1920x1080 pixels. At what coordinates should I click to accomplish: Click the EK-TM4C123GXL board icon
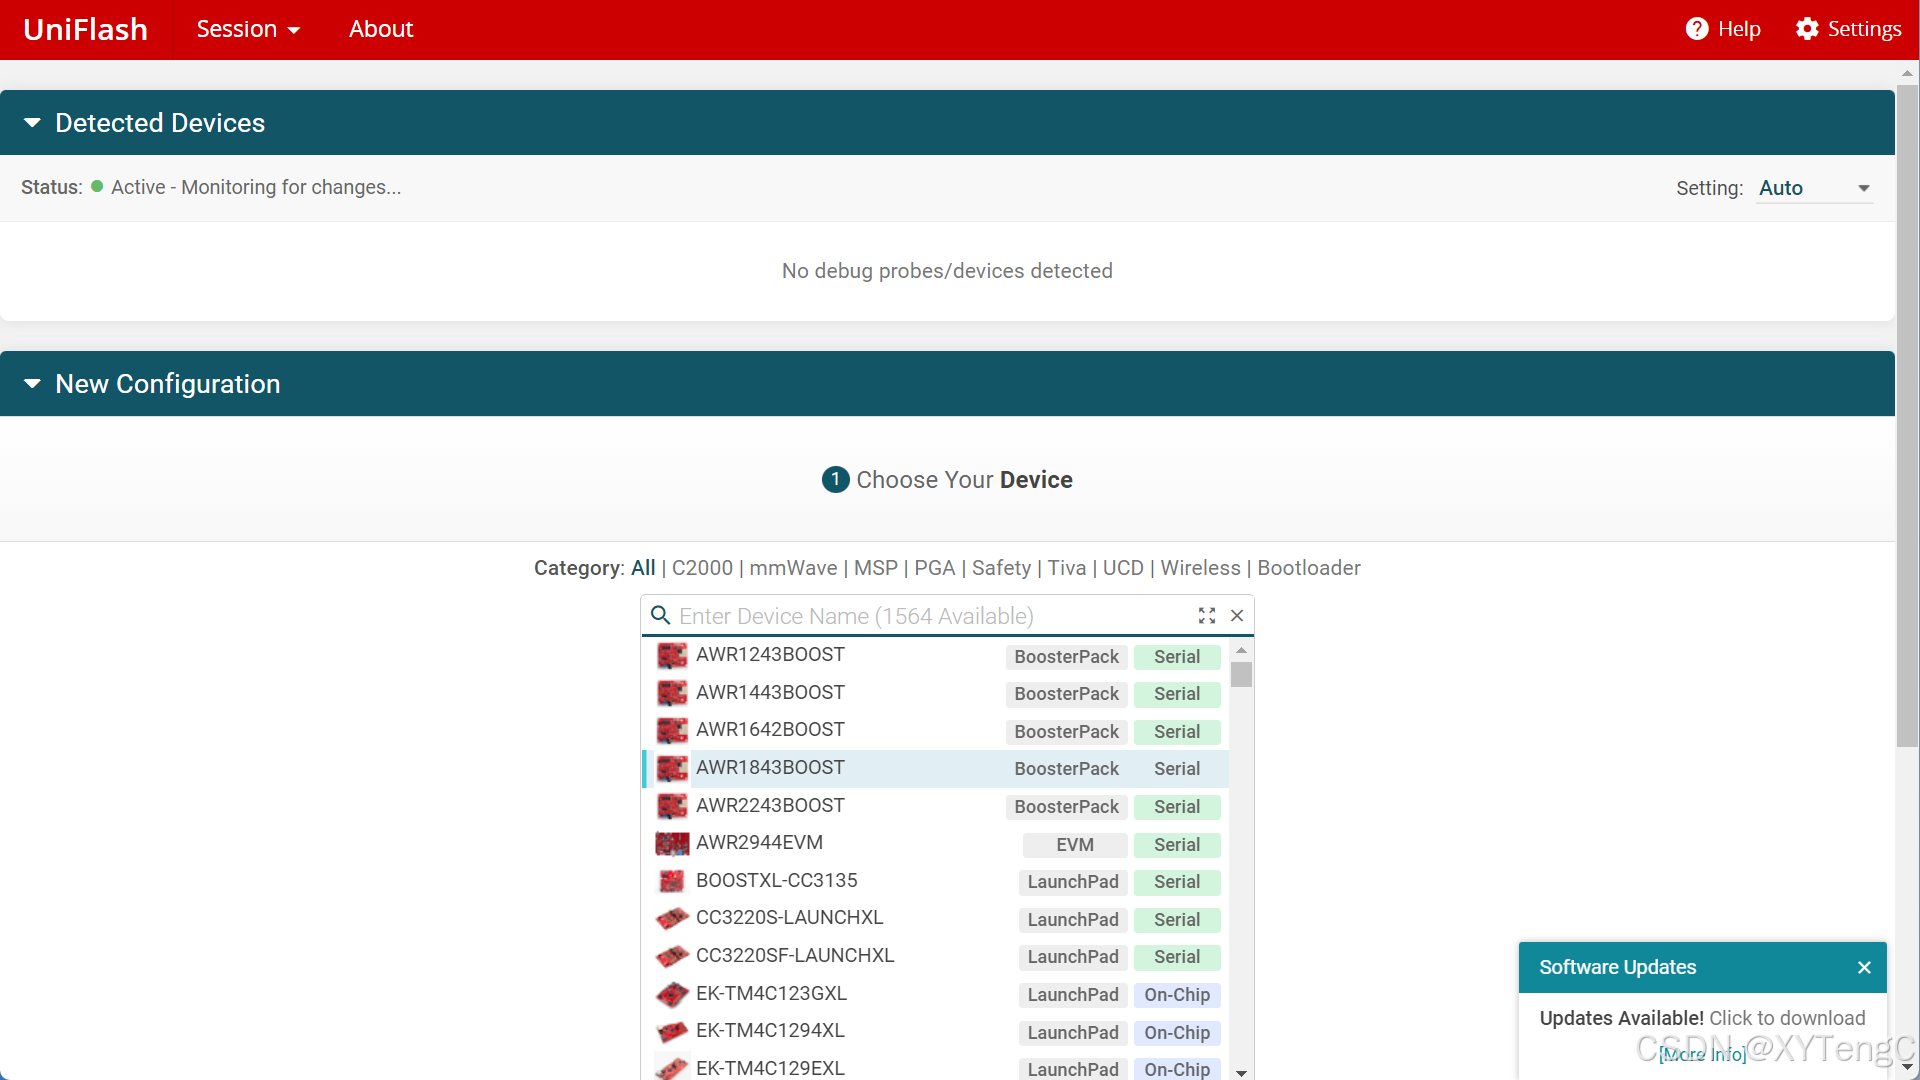point(672,994)
